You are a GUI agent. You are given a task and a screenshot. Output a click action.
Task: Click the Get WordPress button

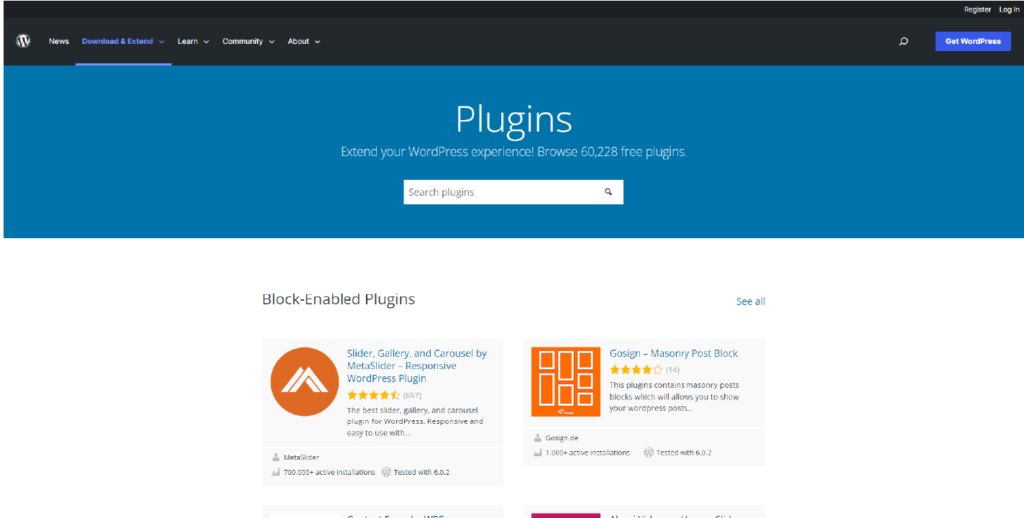tap(973, 41)
